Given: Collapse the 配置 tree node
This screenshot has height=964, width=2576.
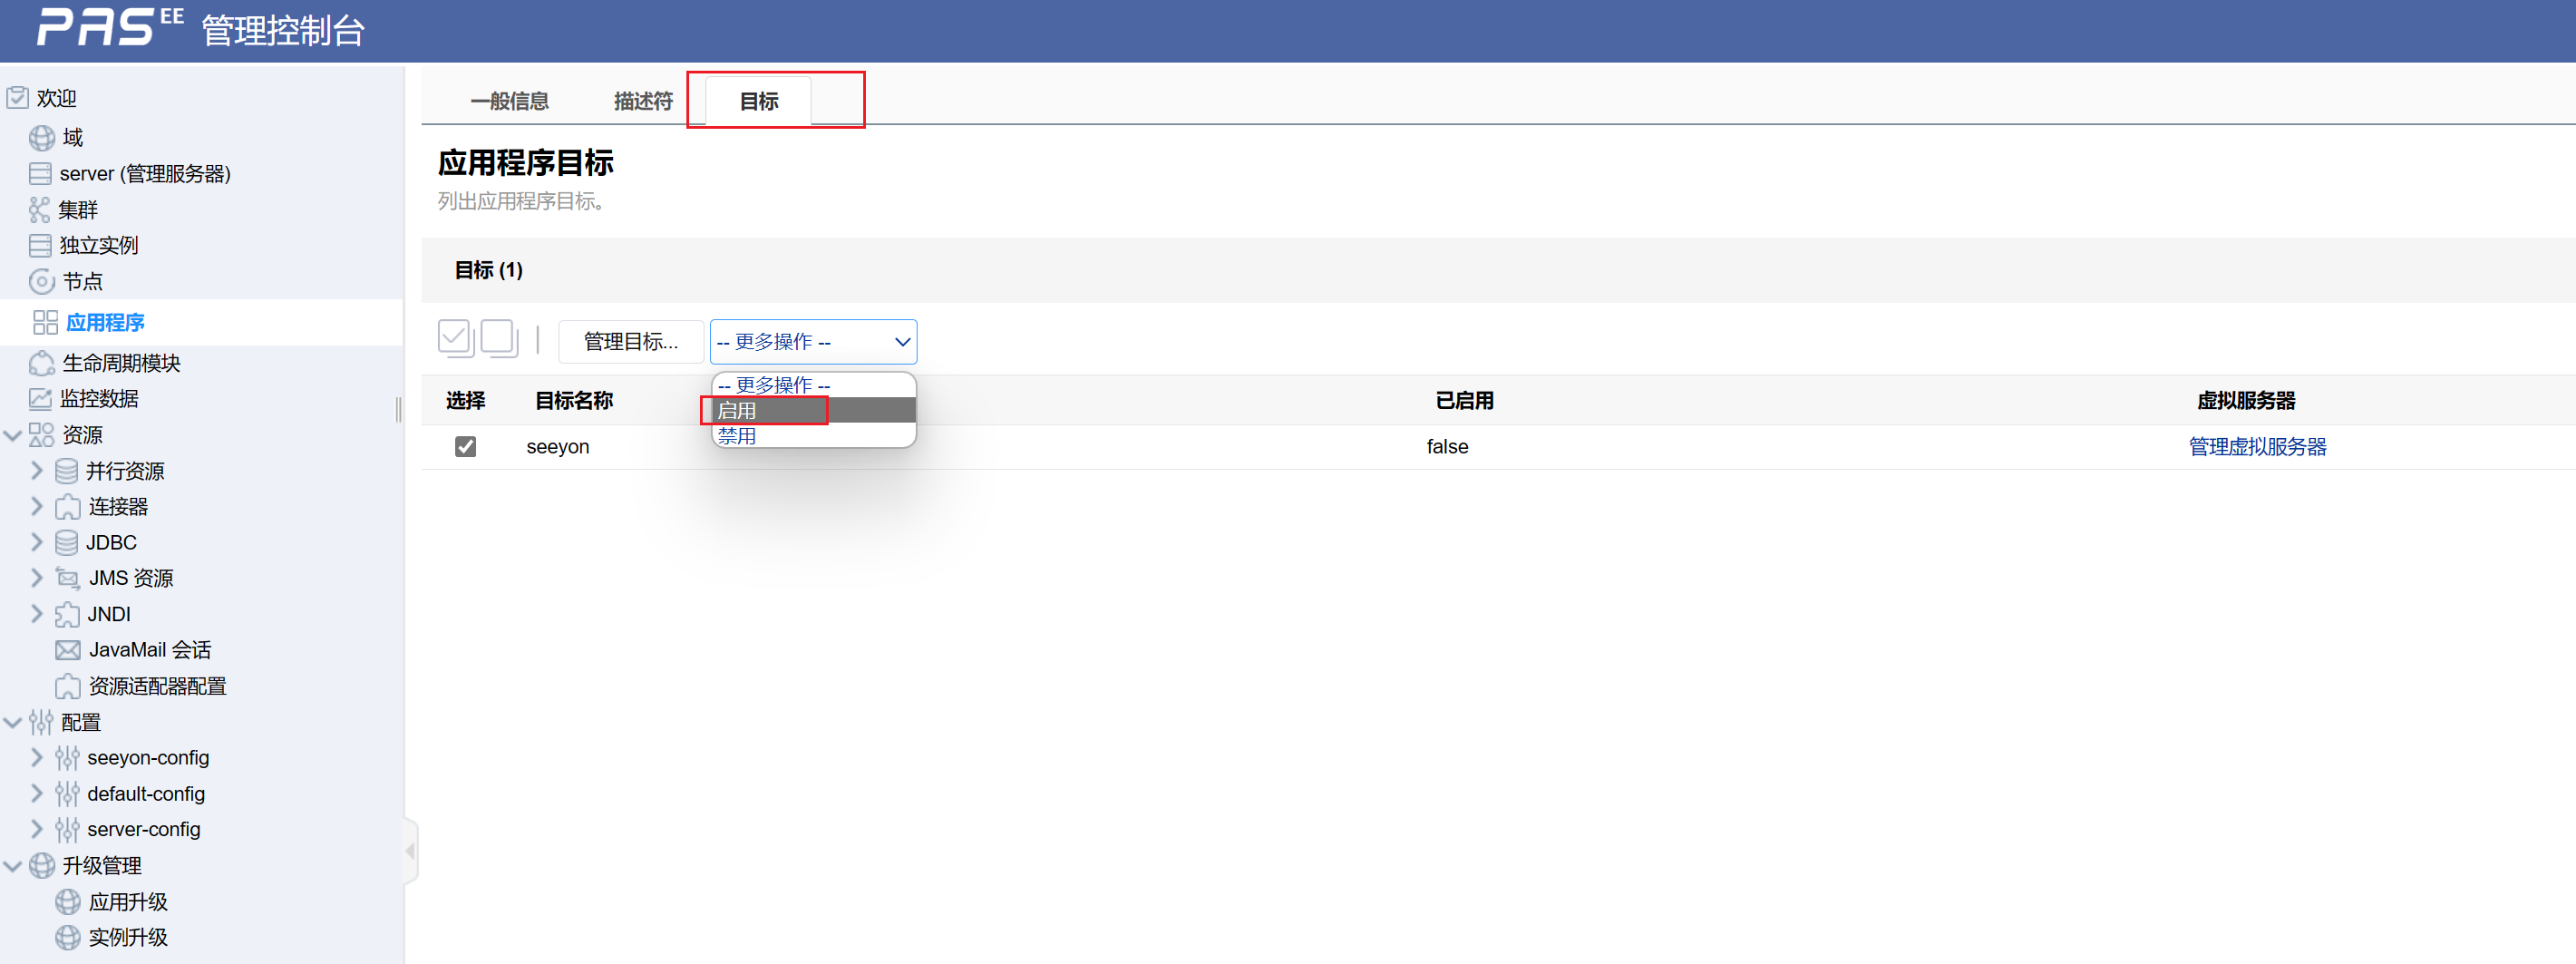Looking at the screenshot, I should point(13,722).
